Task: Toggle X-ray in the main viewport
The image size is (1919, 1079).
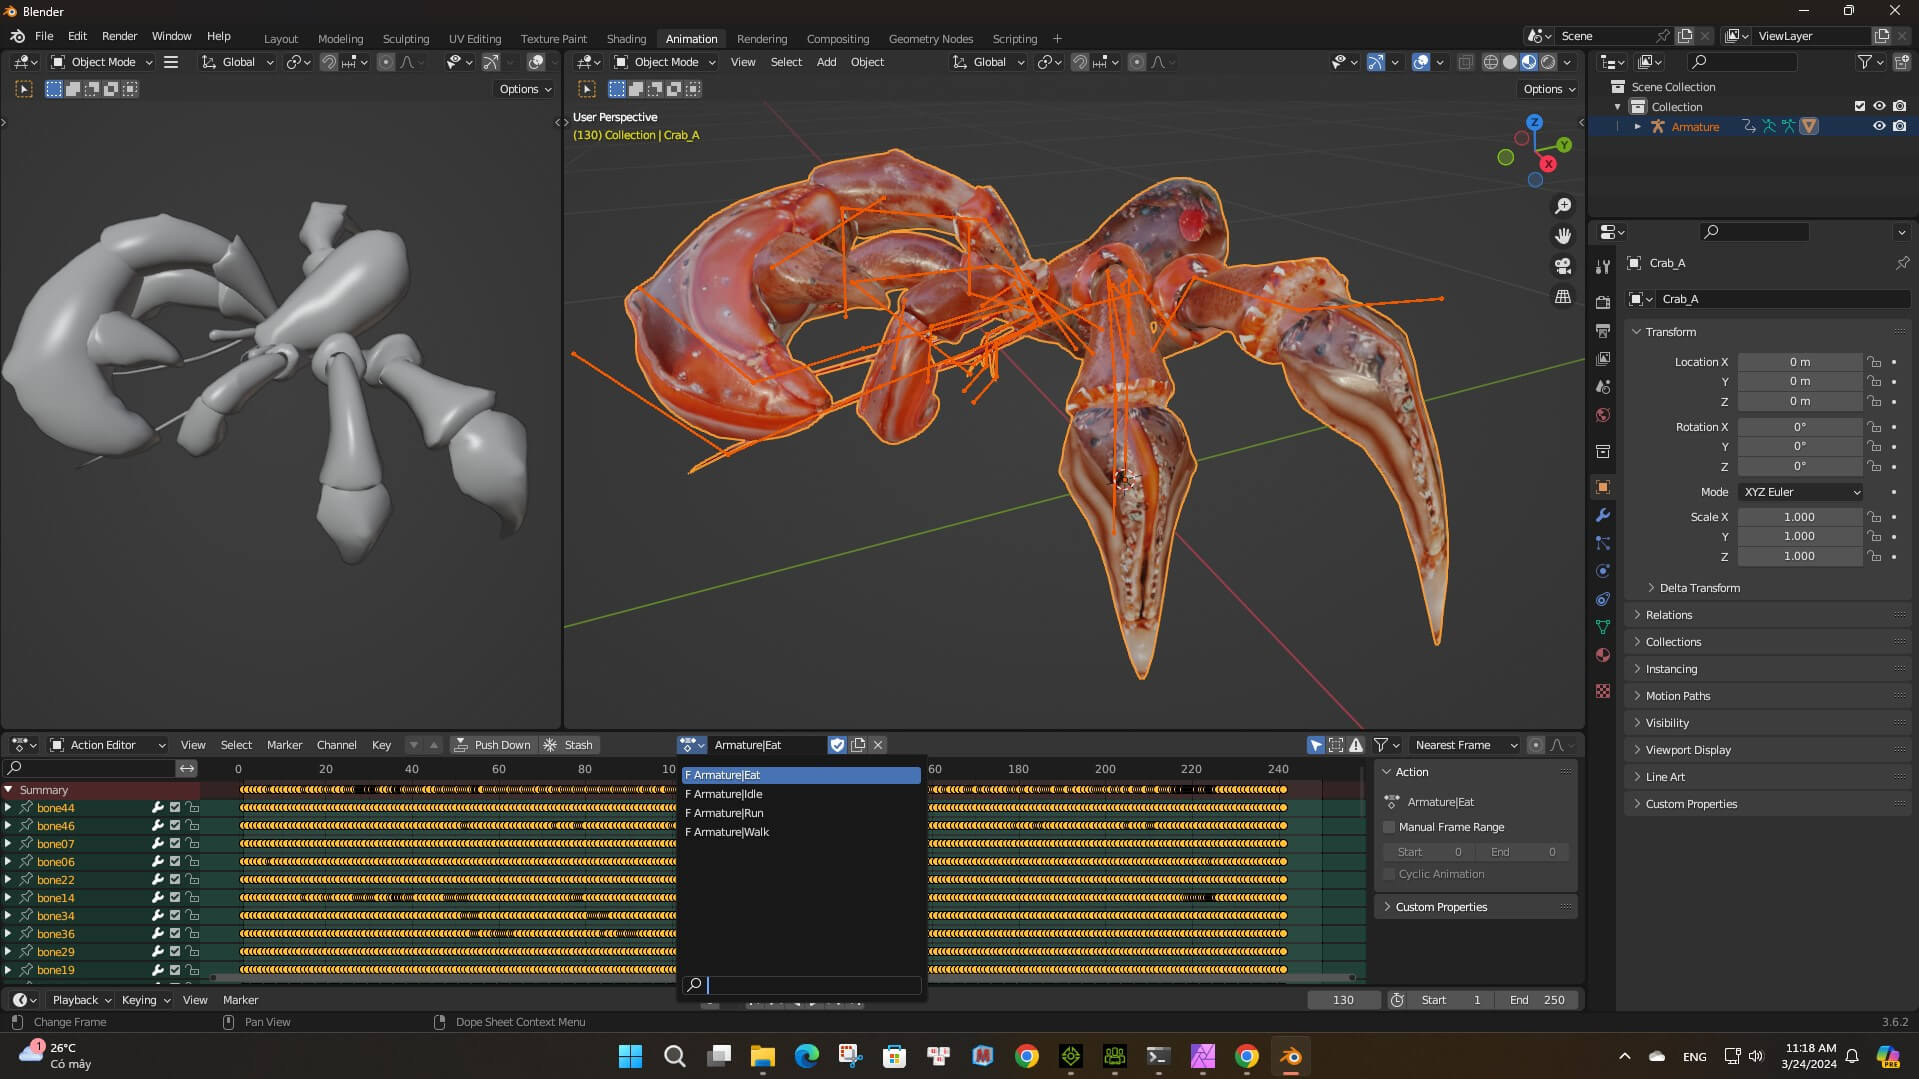Action: coord(1465,62)
